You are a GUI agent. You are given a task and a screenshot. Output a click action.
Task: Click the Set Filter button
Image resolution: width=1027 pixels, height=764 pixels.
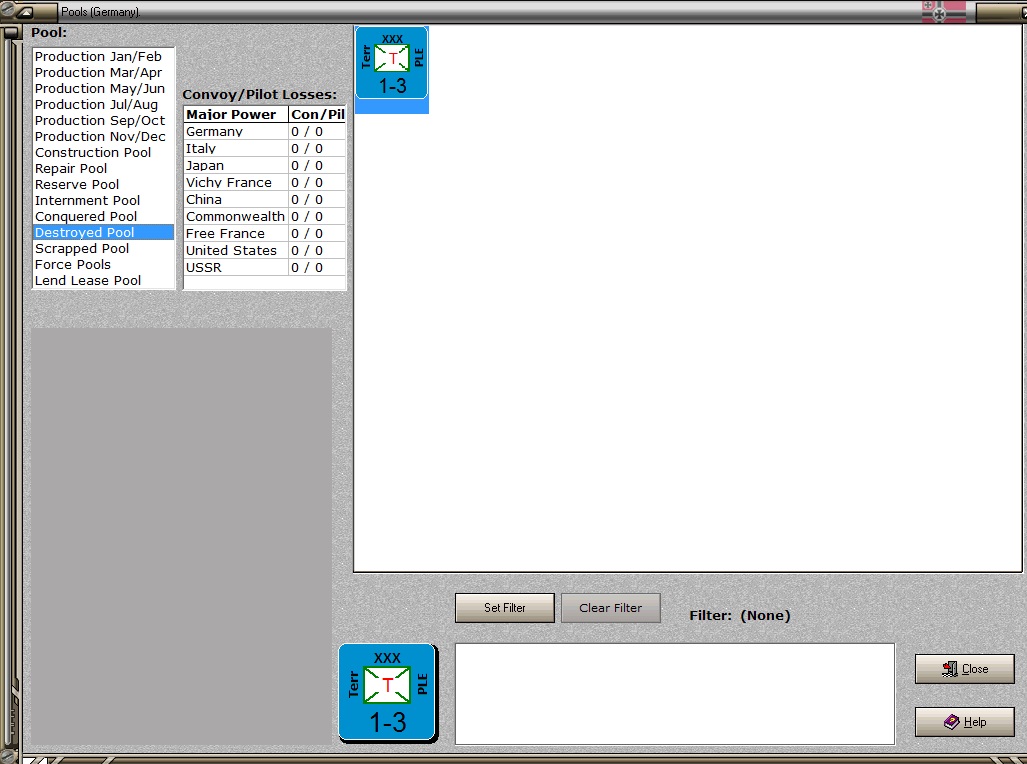pyautogui.click(x=504, y=608)
